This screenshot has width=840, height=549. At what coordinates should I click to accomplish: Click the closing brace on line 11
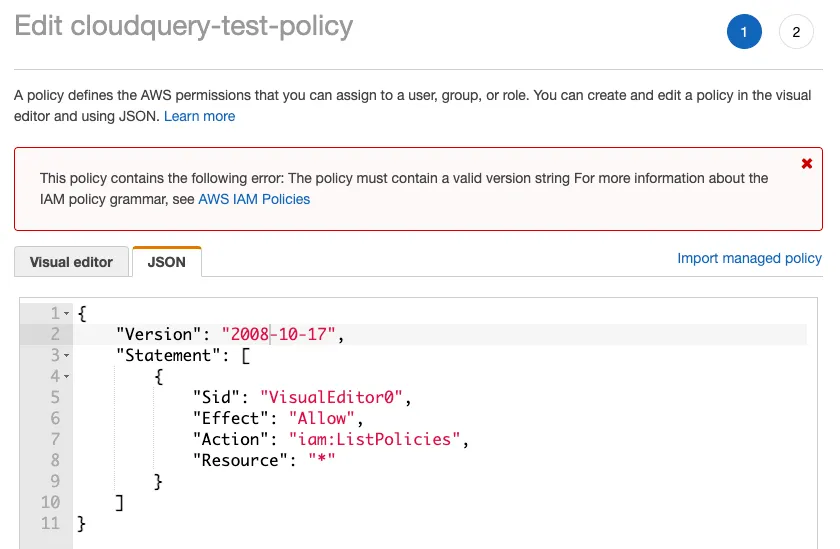point(81,523)
